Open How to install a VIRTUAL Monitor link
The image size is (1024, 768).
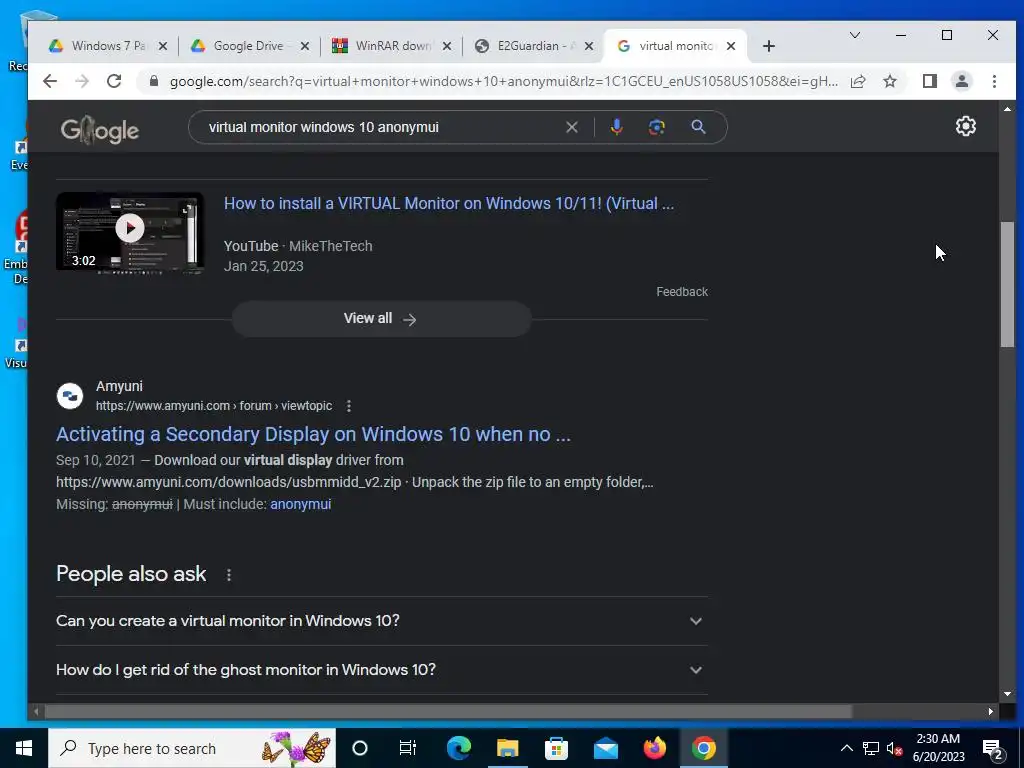click(449, 203)
